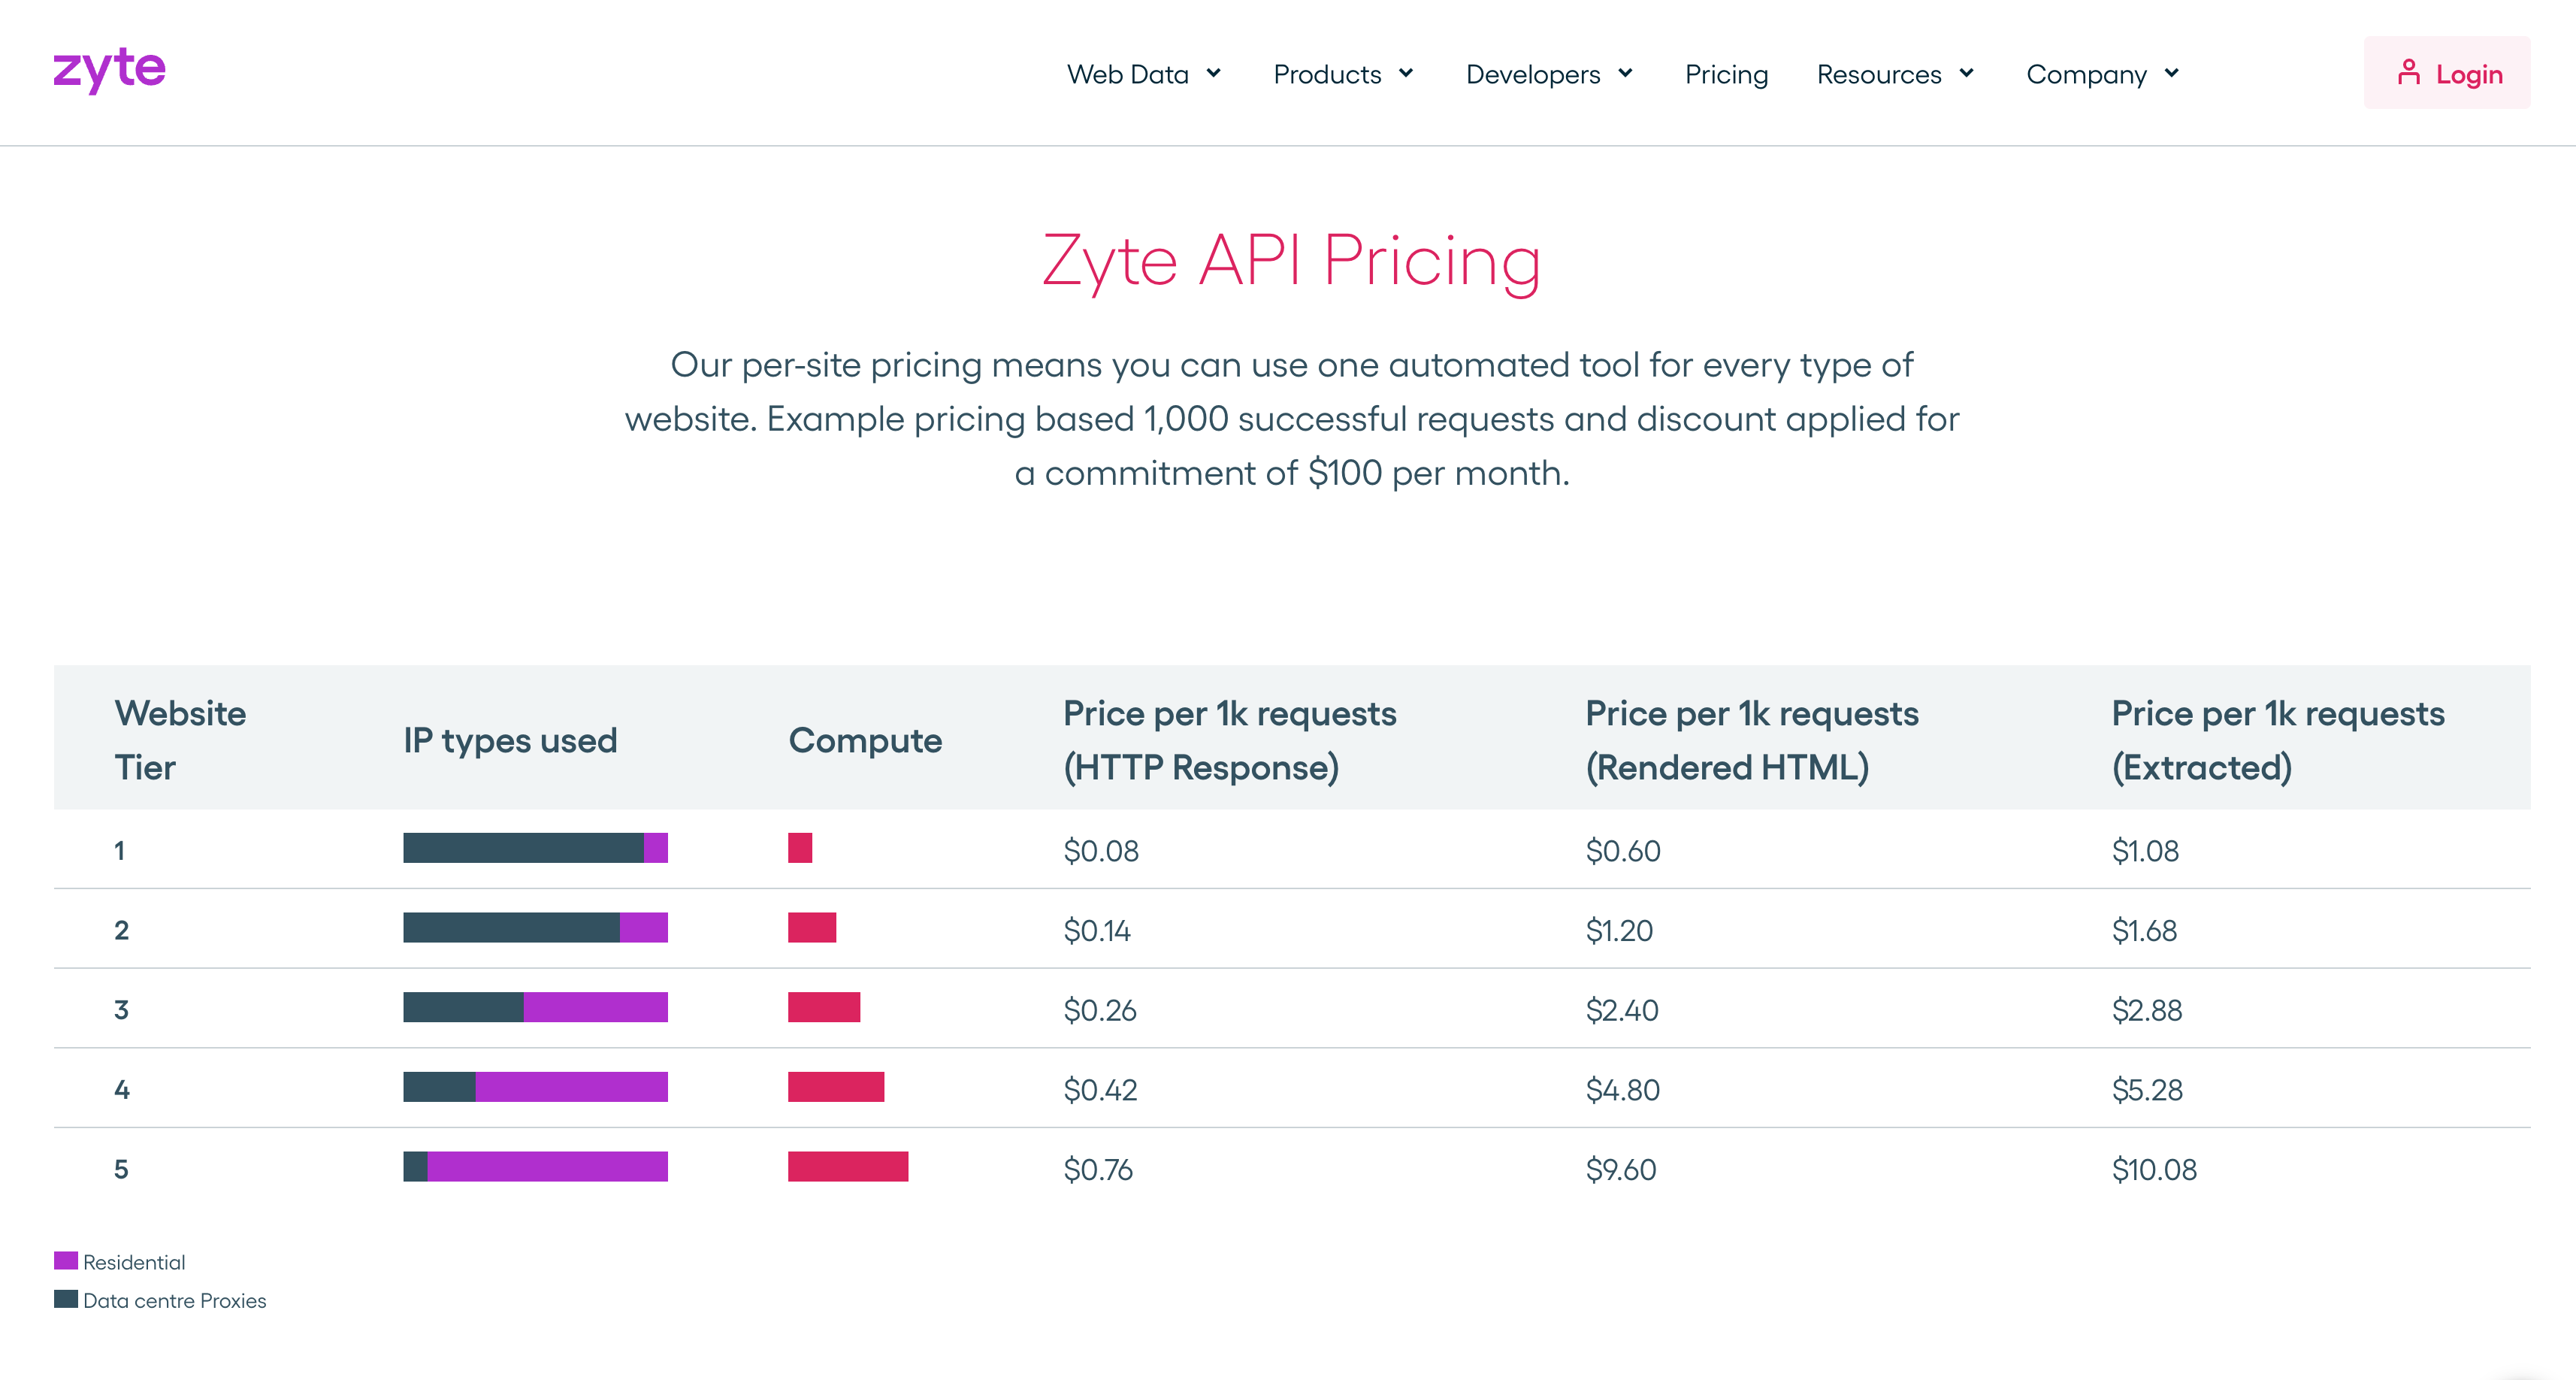Viewport: 2576px width, 1380px height.
Task: Click the Residential legend color marker
Action: point(65,1261)
